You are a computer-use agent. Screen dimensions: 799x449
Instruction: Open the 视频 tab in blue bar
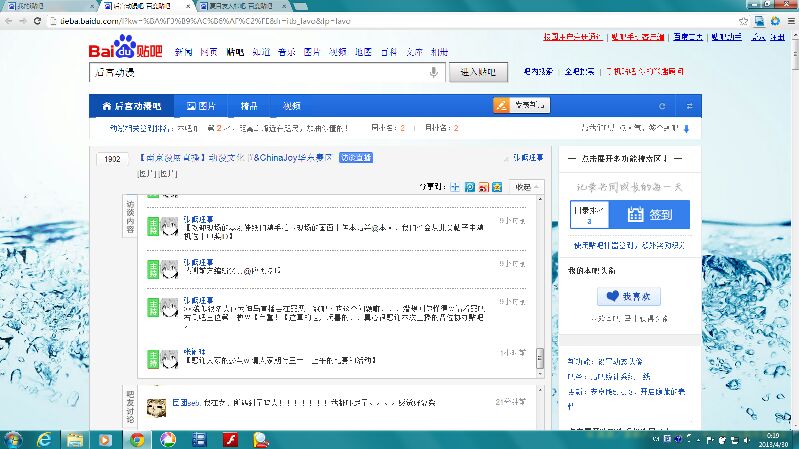coord(291,106)
